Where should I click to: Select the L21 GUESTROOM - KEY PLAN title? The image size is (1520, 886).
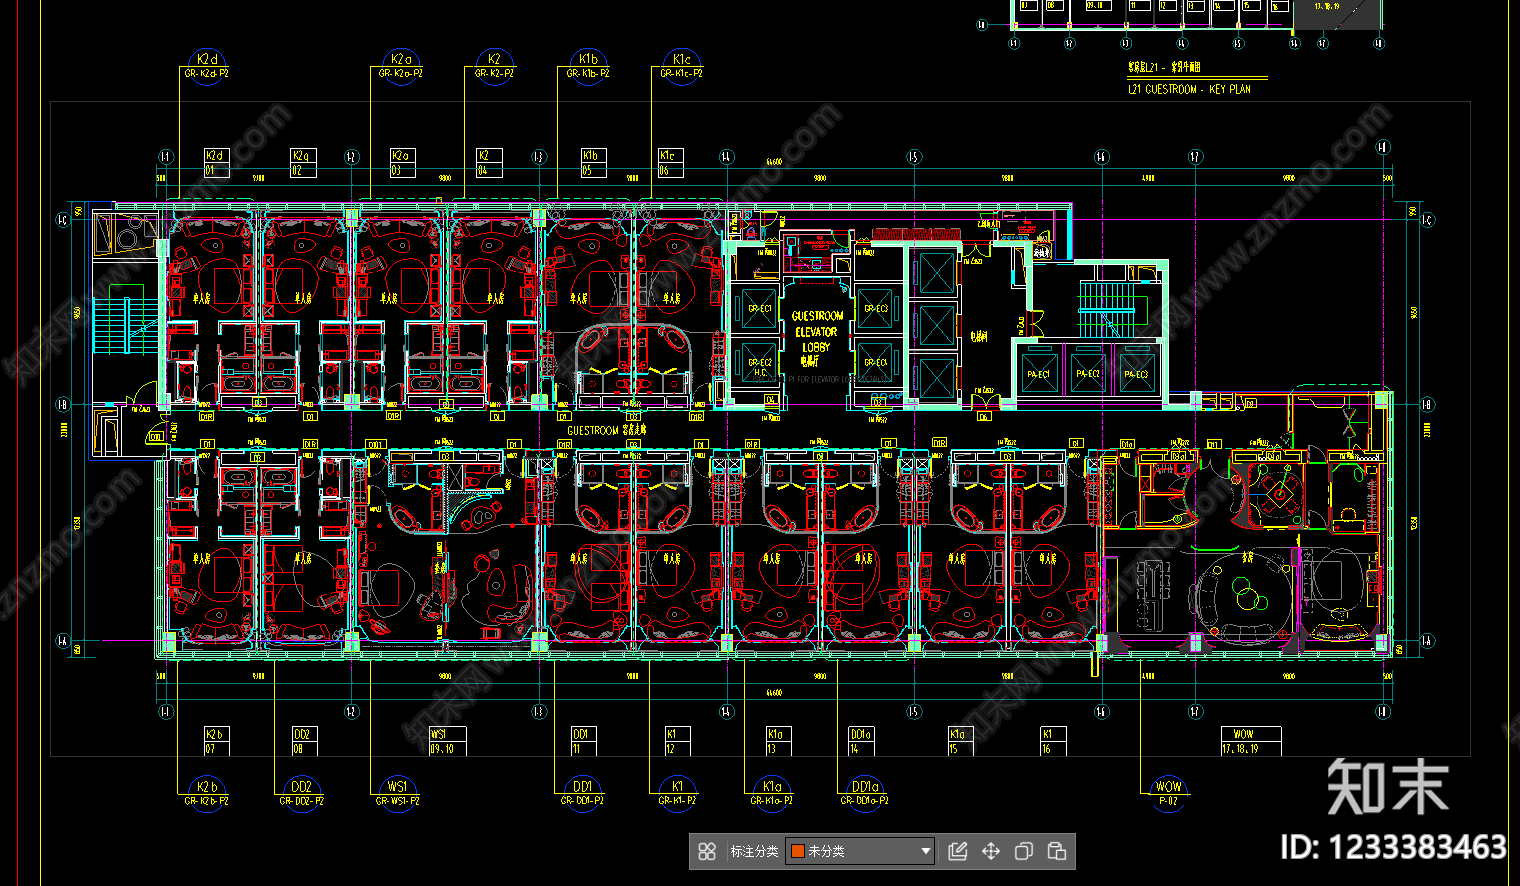coord(1189,89)
